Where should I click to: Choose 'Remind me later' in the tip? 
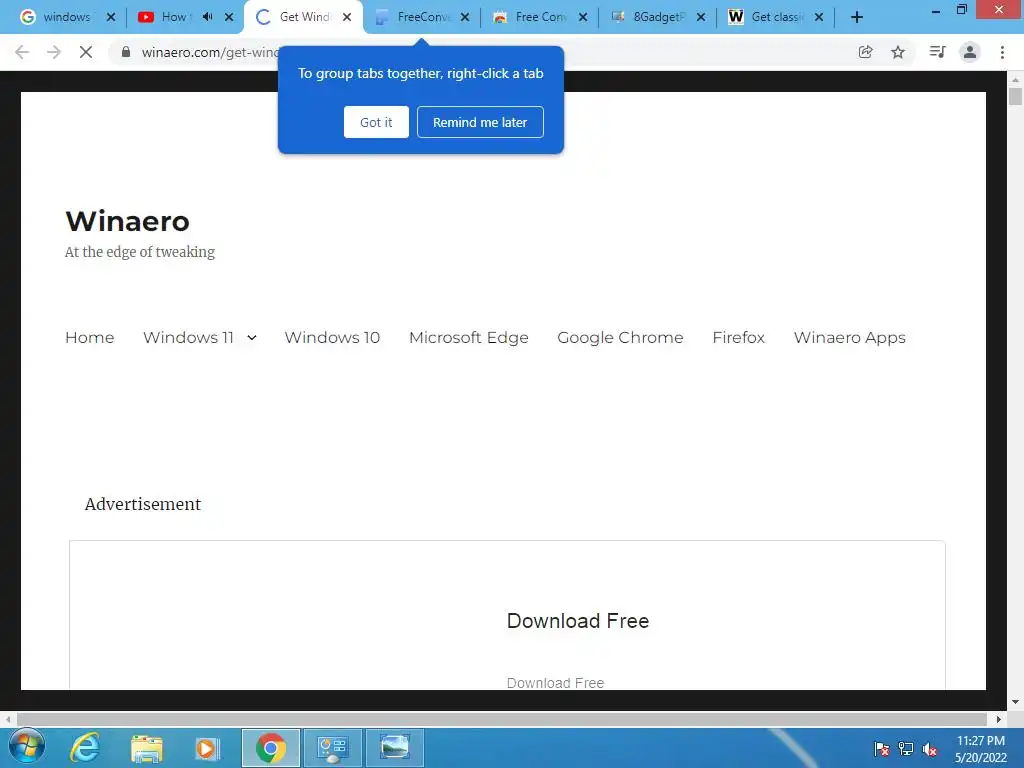coord(480,122)
